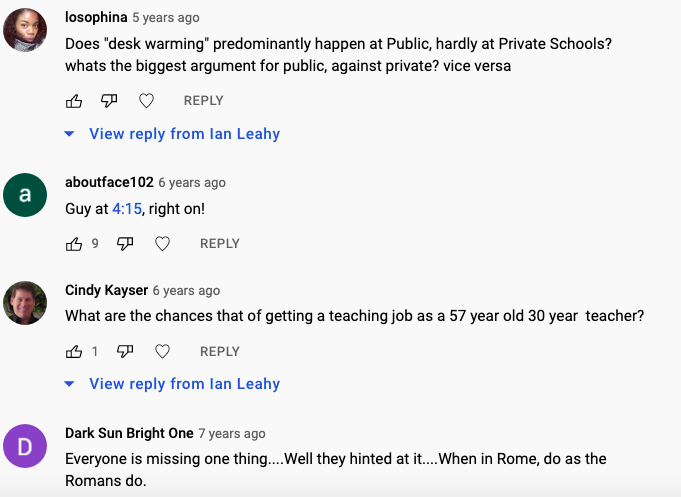Open aboutface102's channel avatar

25,195
